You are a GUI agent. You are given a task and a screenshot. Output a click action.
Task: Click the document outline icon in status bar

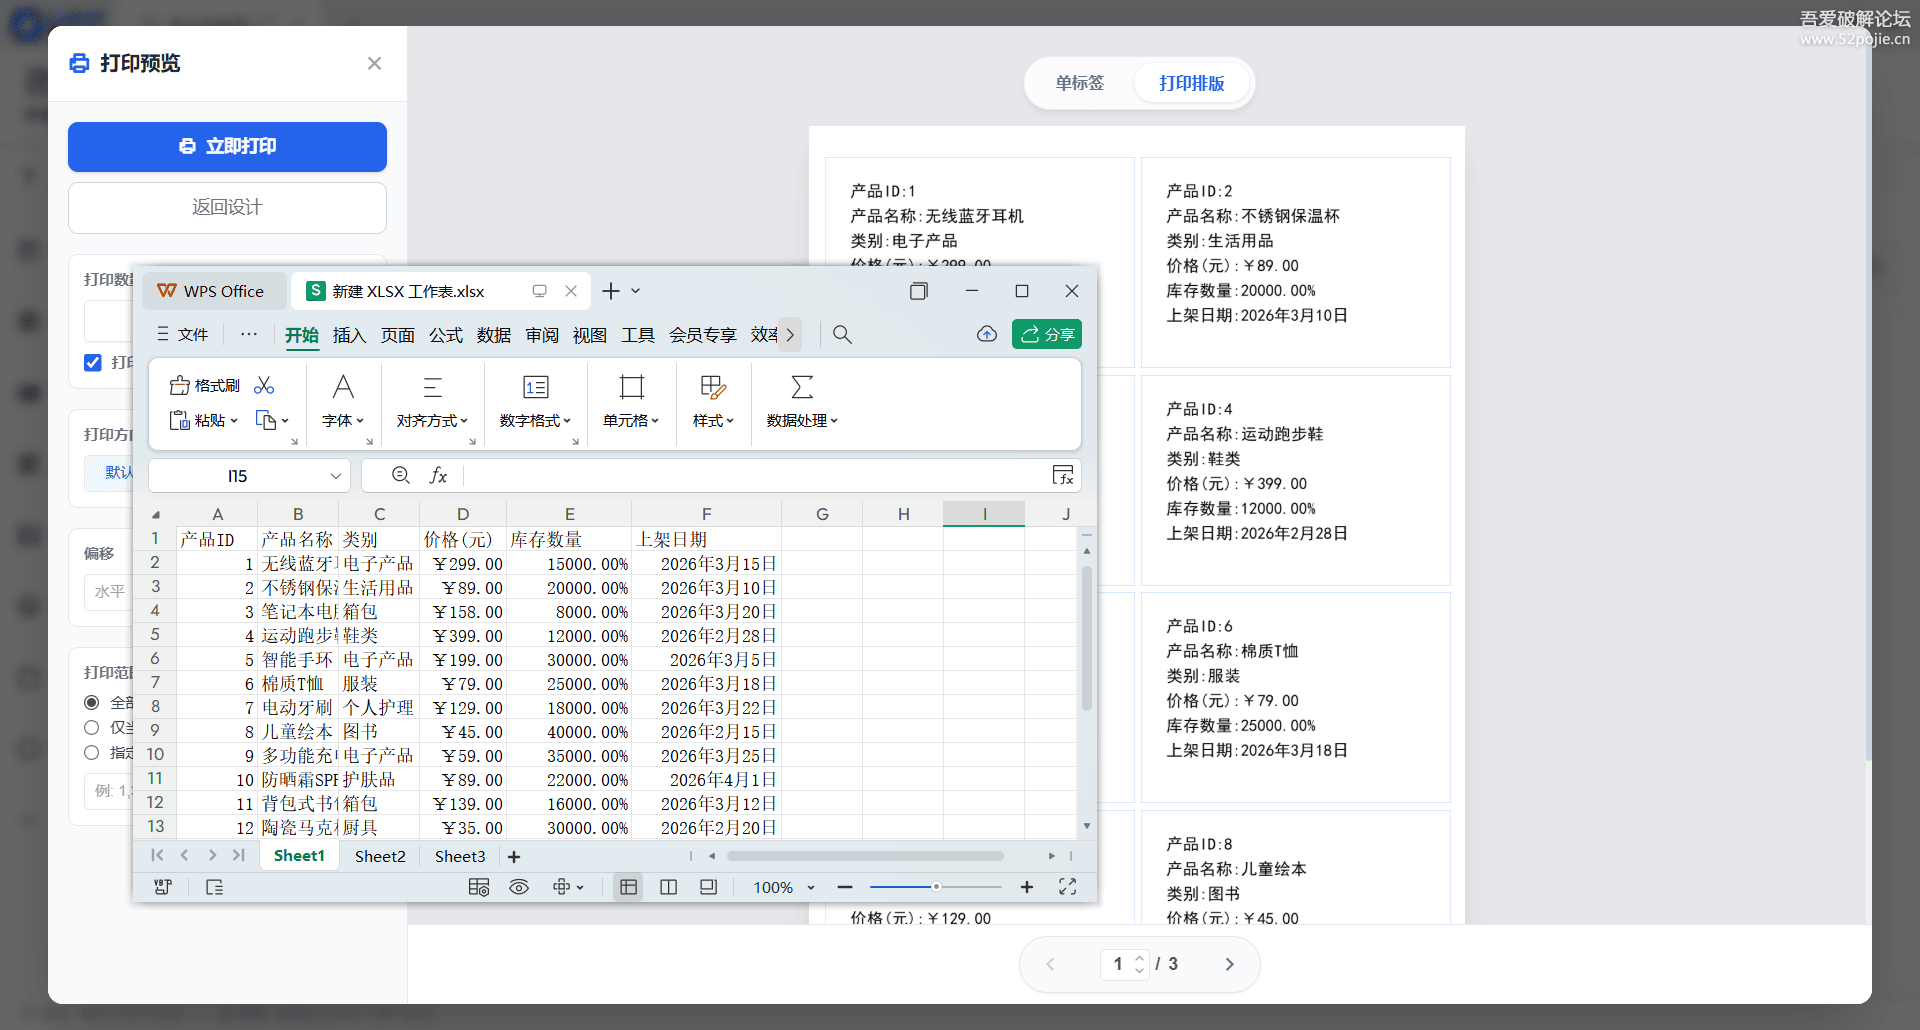pos(214,887)
